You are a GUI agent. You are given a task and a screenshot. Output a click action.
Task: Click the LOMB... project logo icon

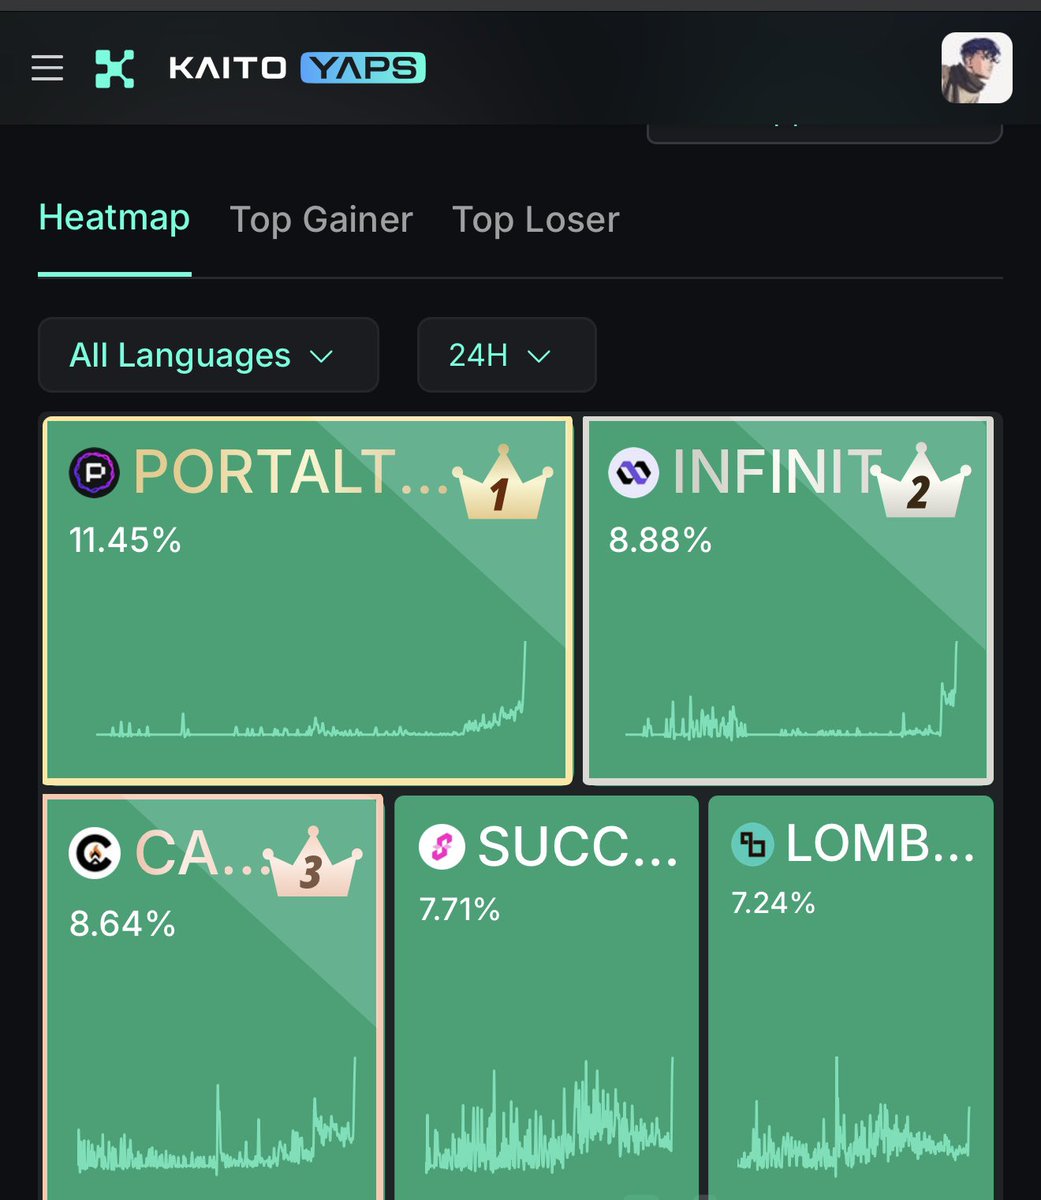(754, 844)
